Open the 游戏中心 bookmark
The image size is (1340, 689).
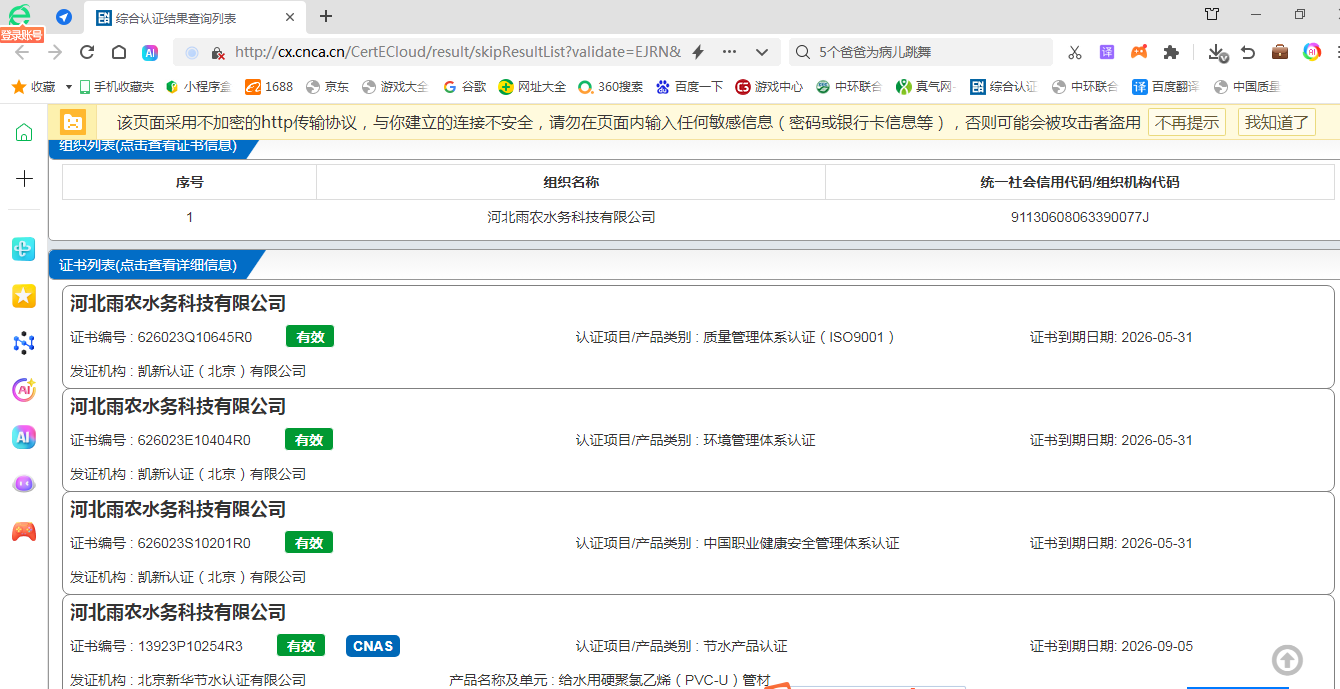click(x=769, y=87)
